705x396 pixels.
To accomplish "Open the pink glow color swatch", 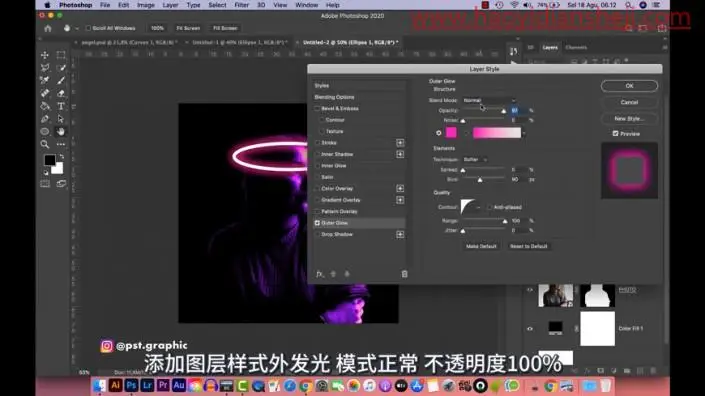I will (451, 132).
